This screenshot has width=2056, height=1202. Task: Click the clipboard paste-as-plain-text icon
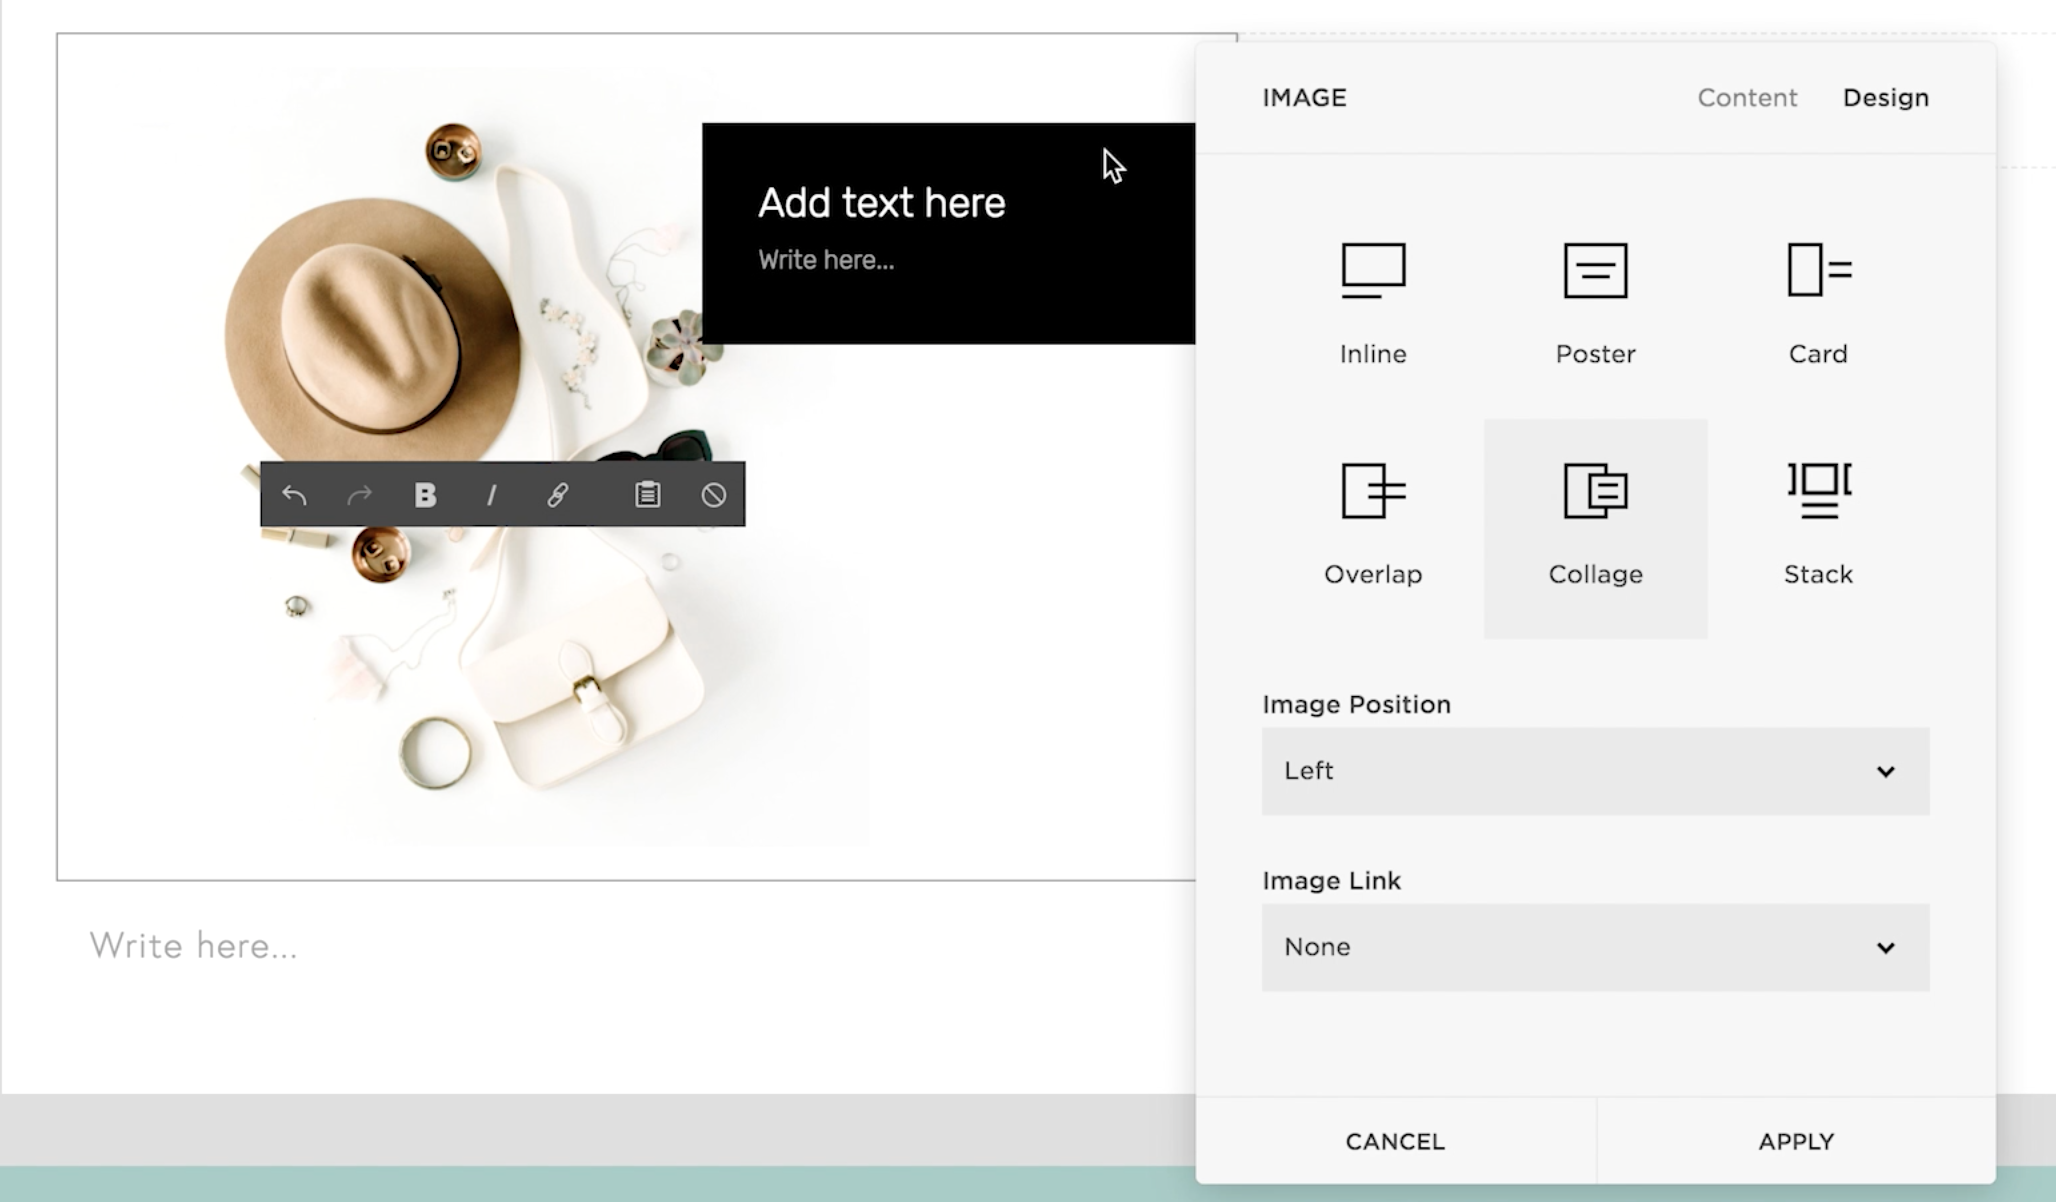[x=648, y=494]
